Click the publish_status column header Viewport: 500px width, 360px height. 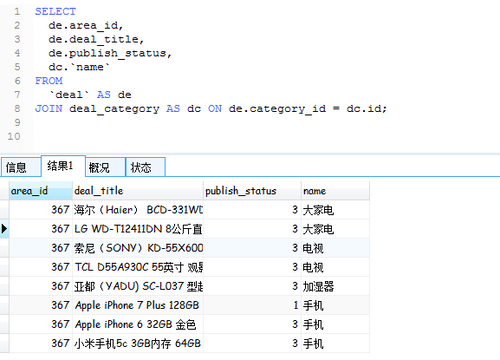point(252,191)
